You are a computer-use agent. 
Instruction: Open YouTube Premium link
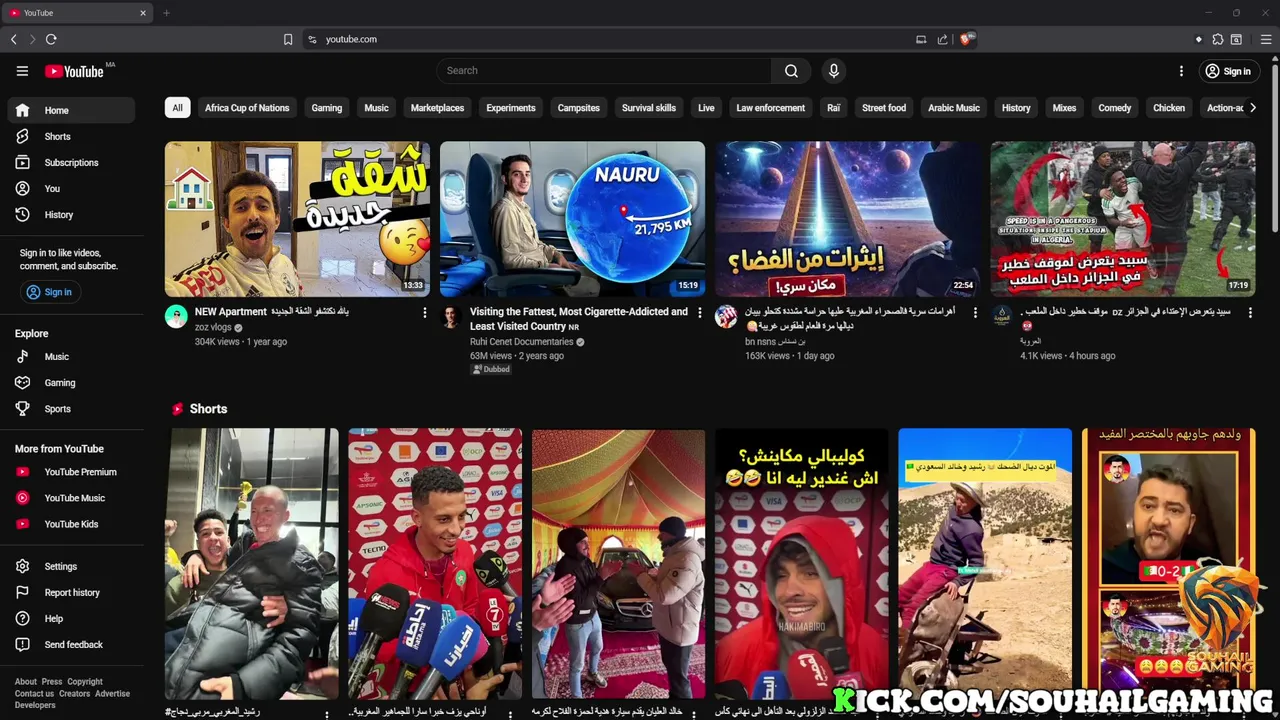click(71, 472)
